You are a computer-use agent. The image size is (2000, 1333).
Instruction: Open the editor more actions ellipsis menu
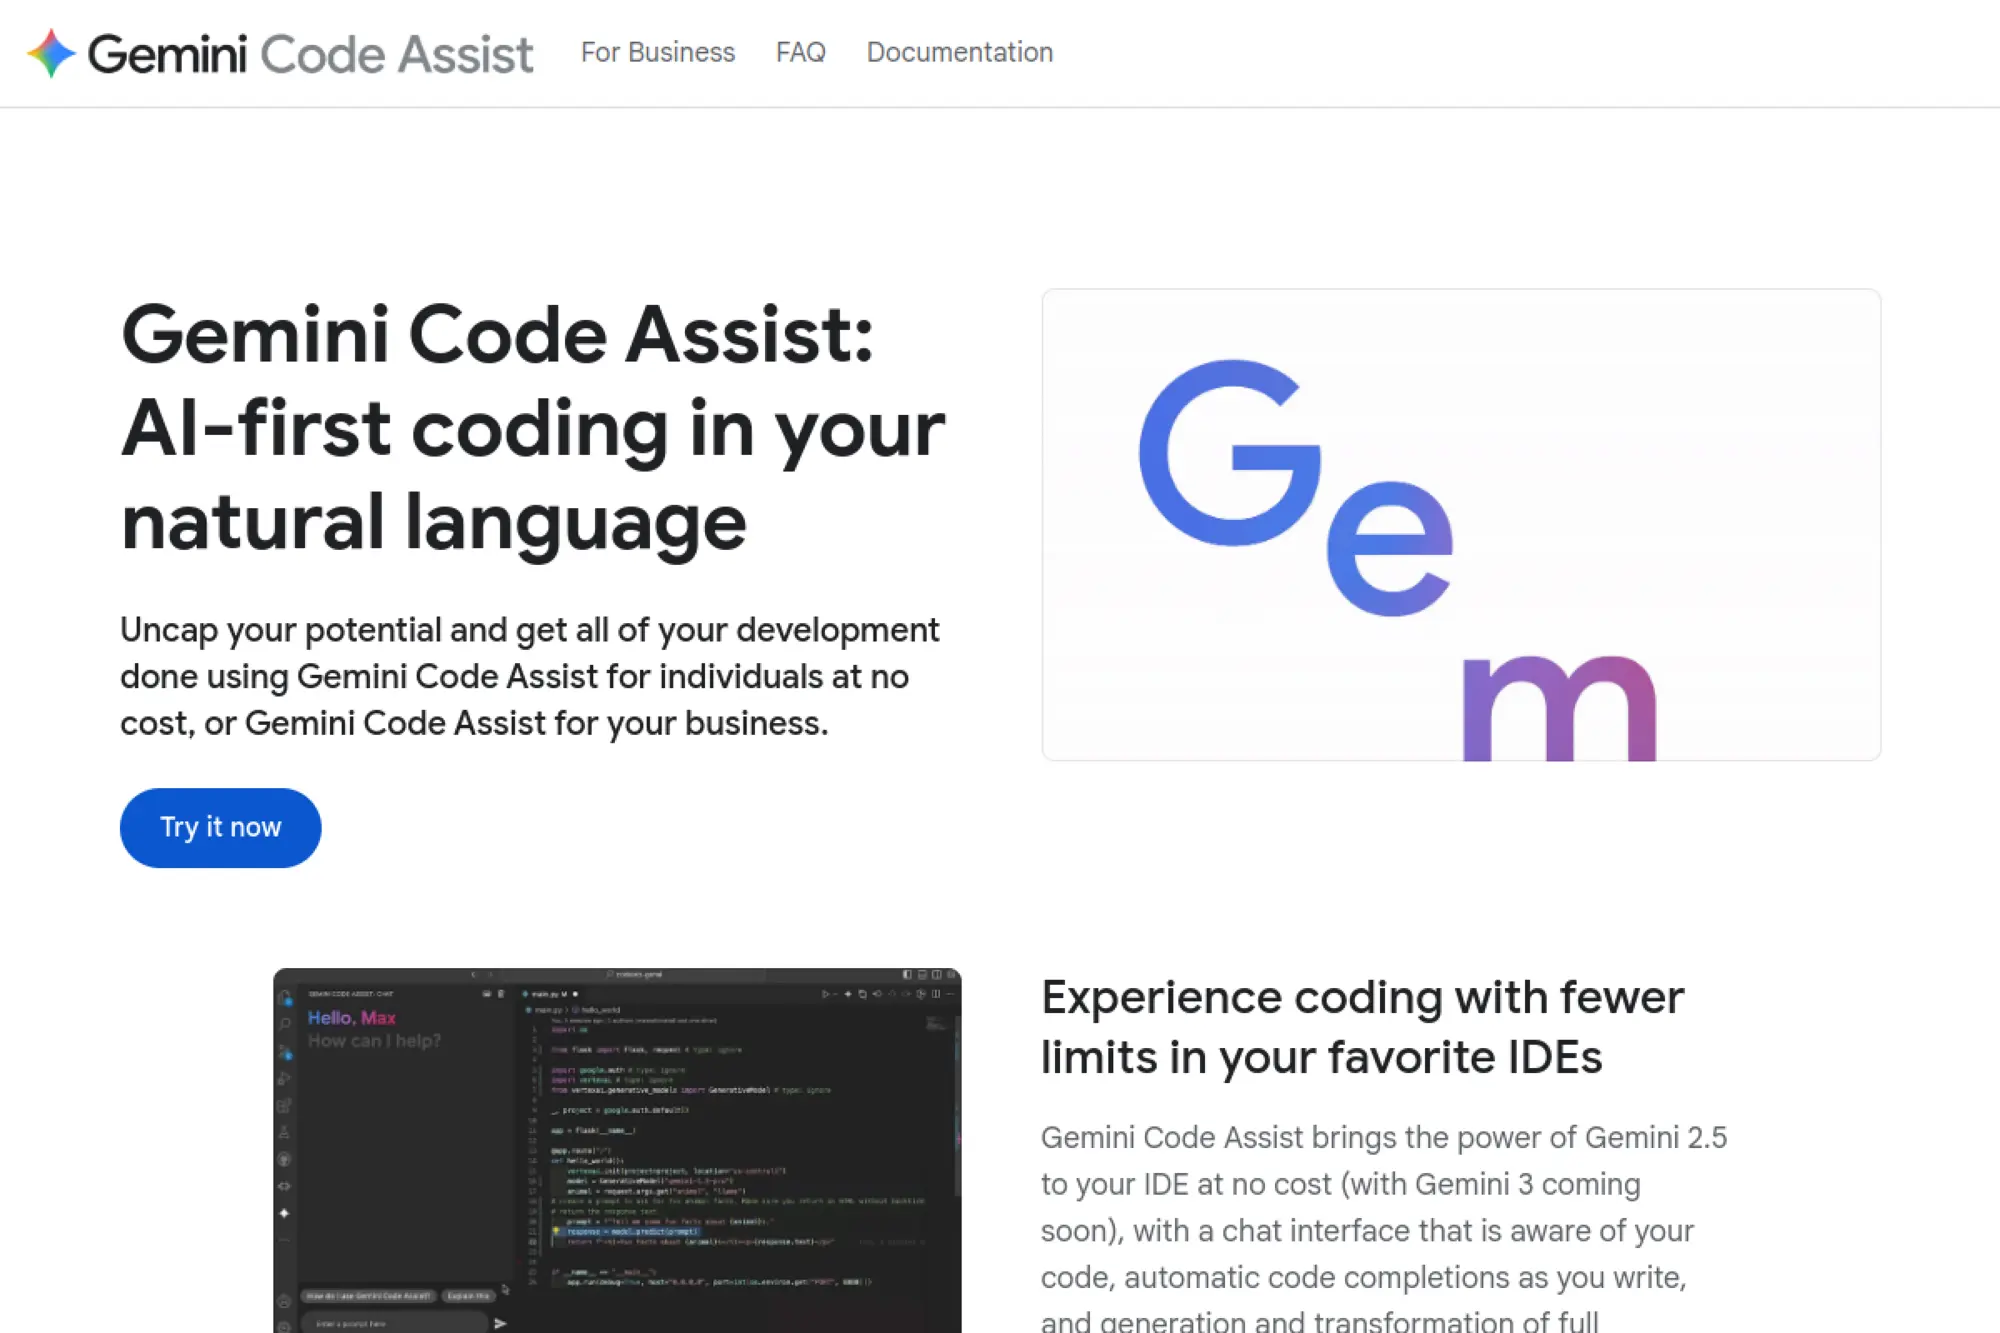(x=948, y=994)
